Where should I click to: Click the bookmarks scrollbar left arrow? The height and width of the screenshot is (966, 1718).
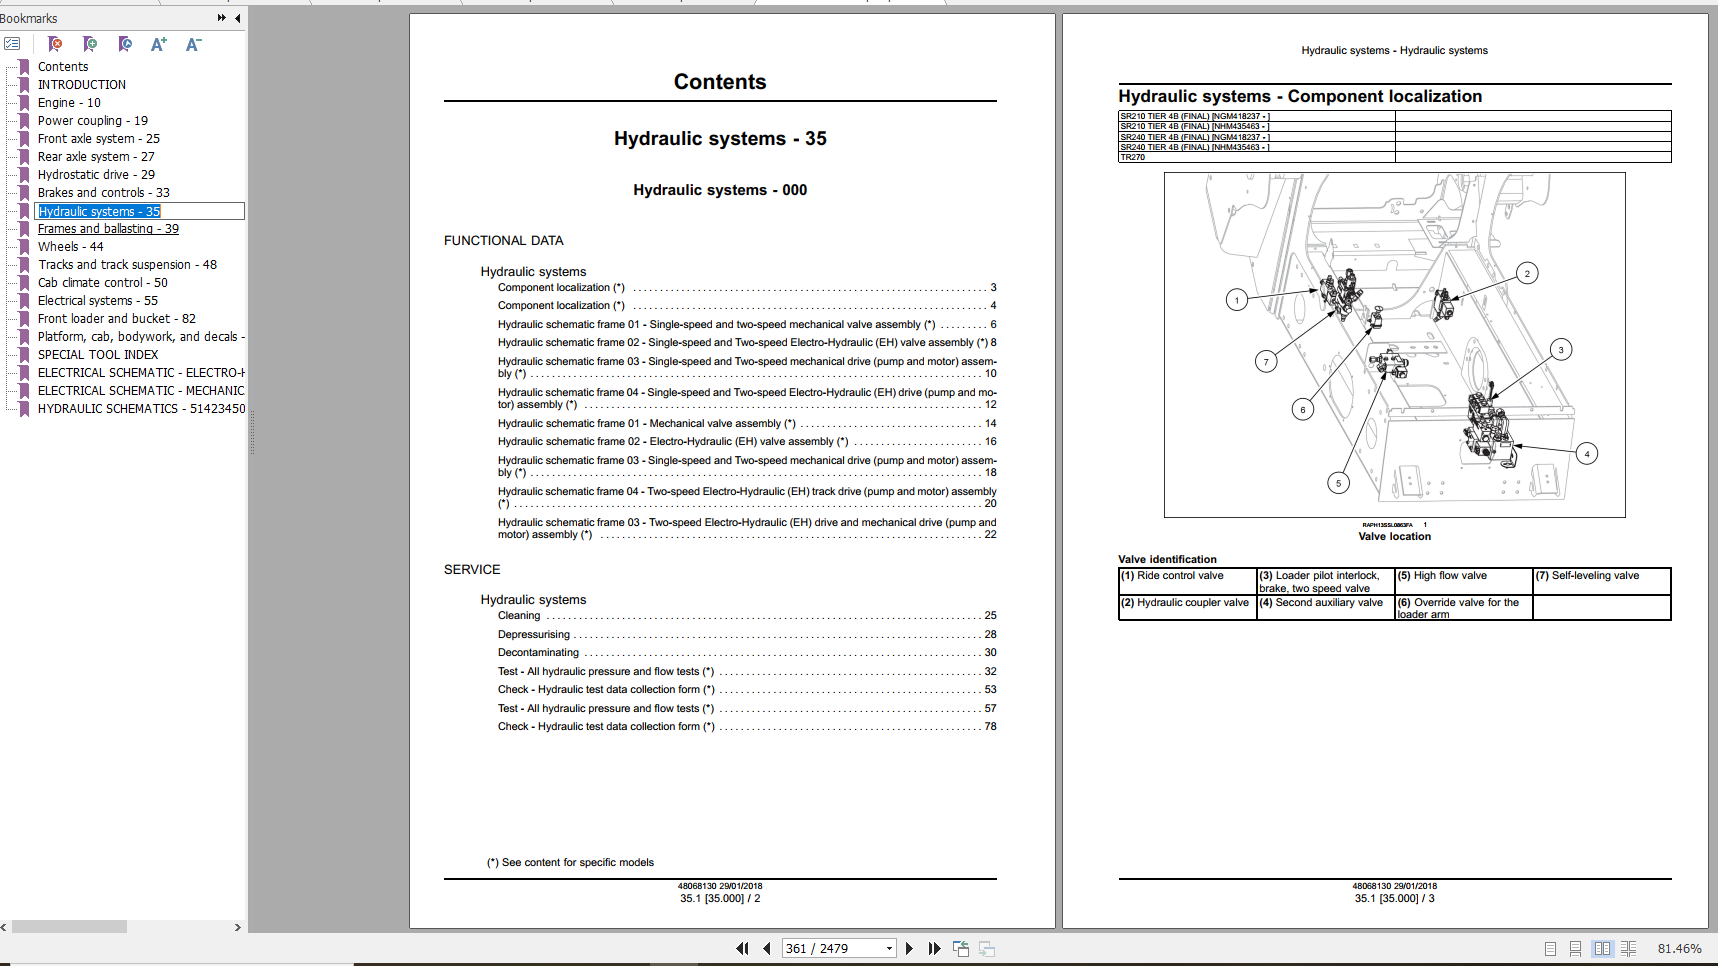point(4,927)
